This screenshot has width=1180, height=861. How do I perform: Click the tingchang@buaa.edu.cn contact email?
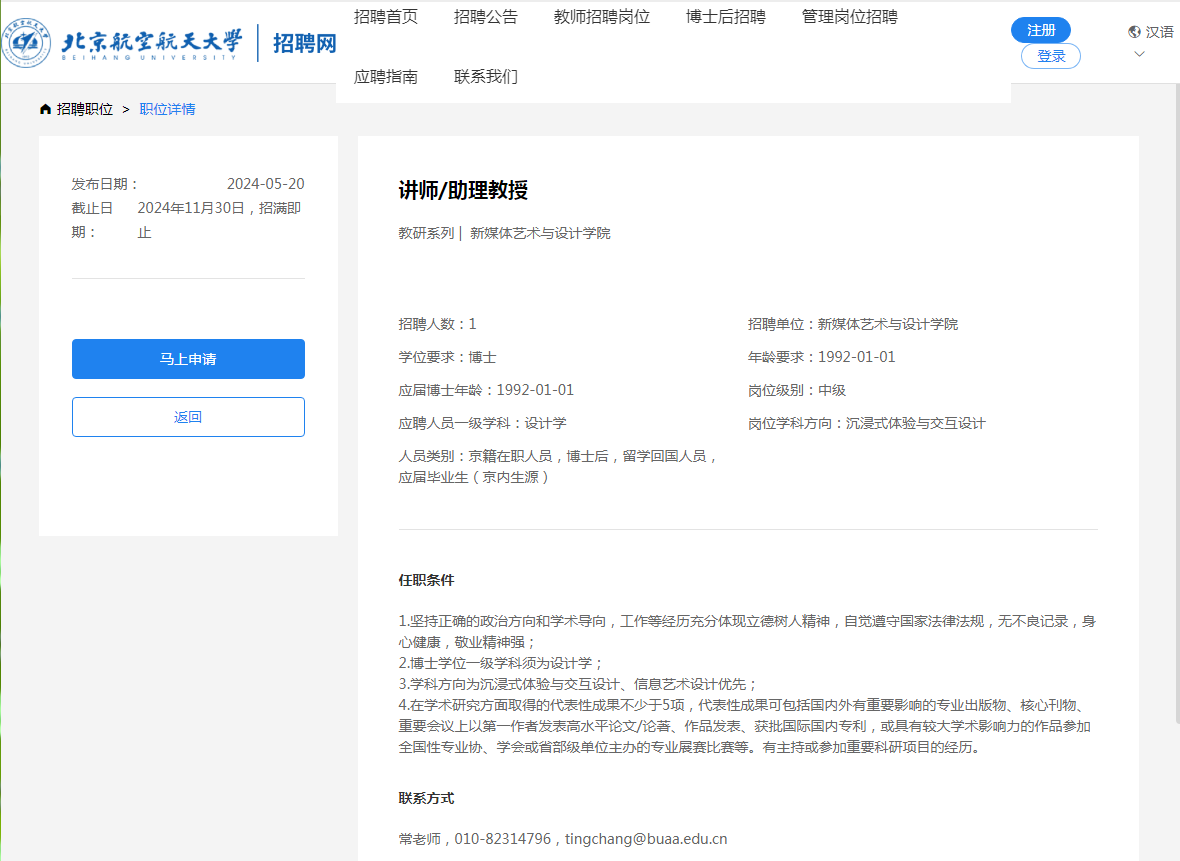tap(646, 839)
